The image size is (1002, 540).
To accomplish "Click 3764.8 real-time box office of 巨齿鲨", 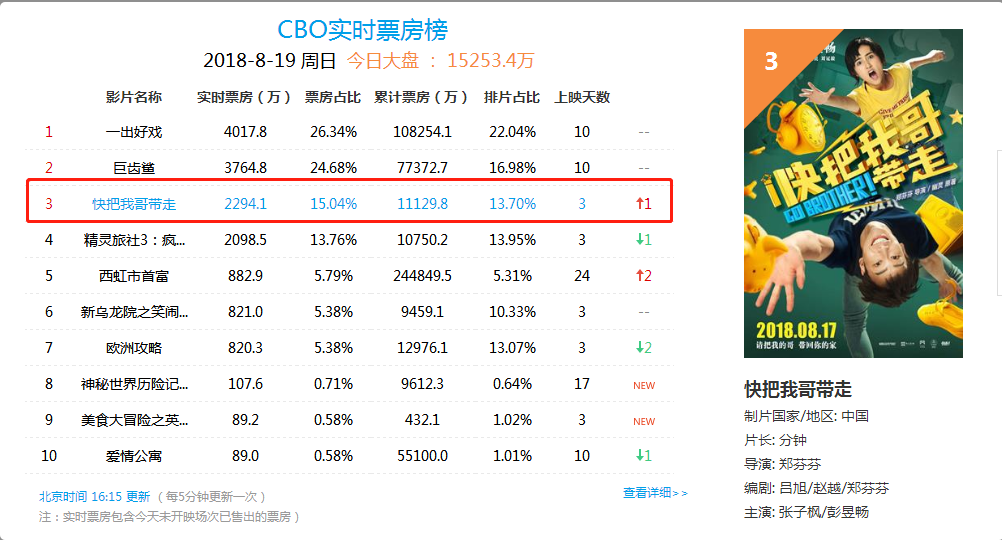I will pyautogui.click(x=245, y=168).
